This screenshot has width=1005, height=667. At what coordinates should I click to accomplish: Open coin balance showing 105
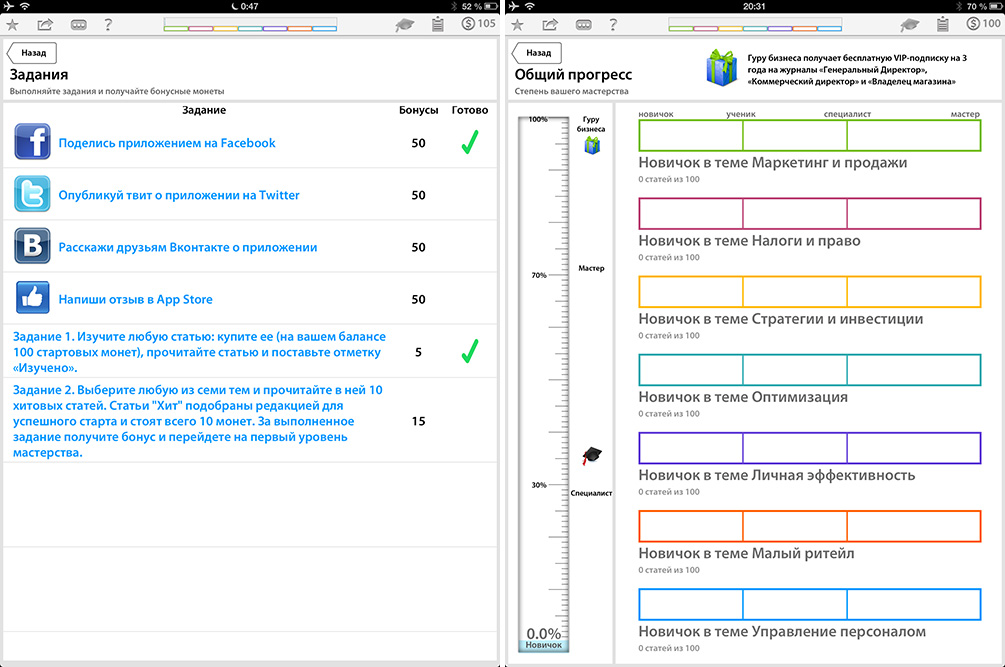[477, 24]
